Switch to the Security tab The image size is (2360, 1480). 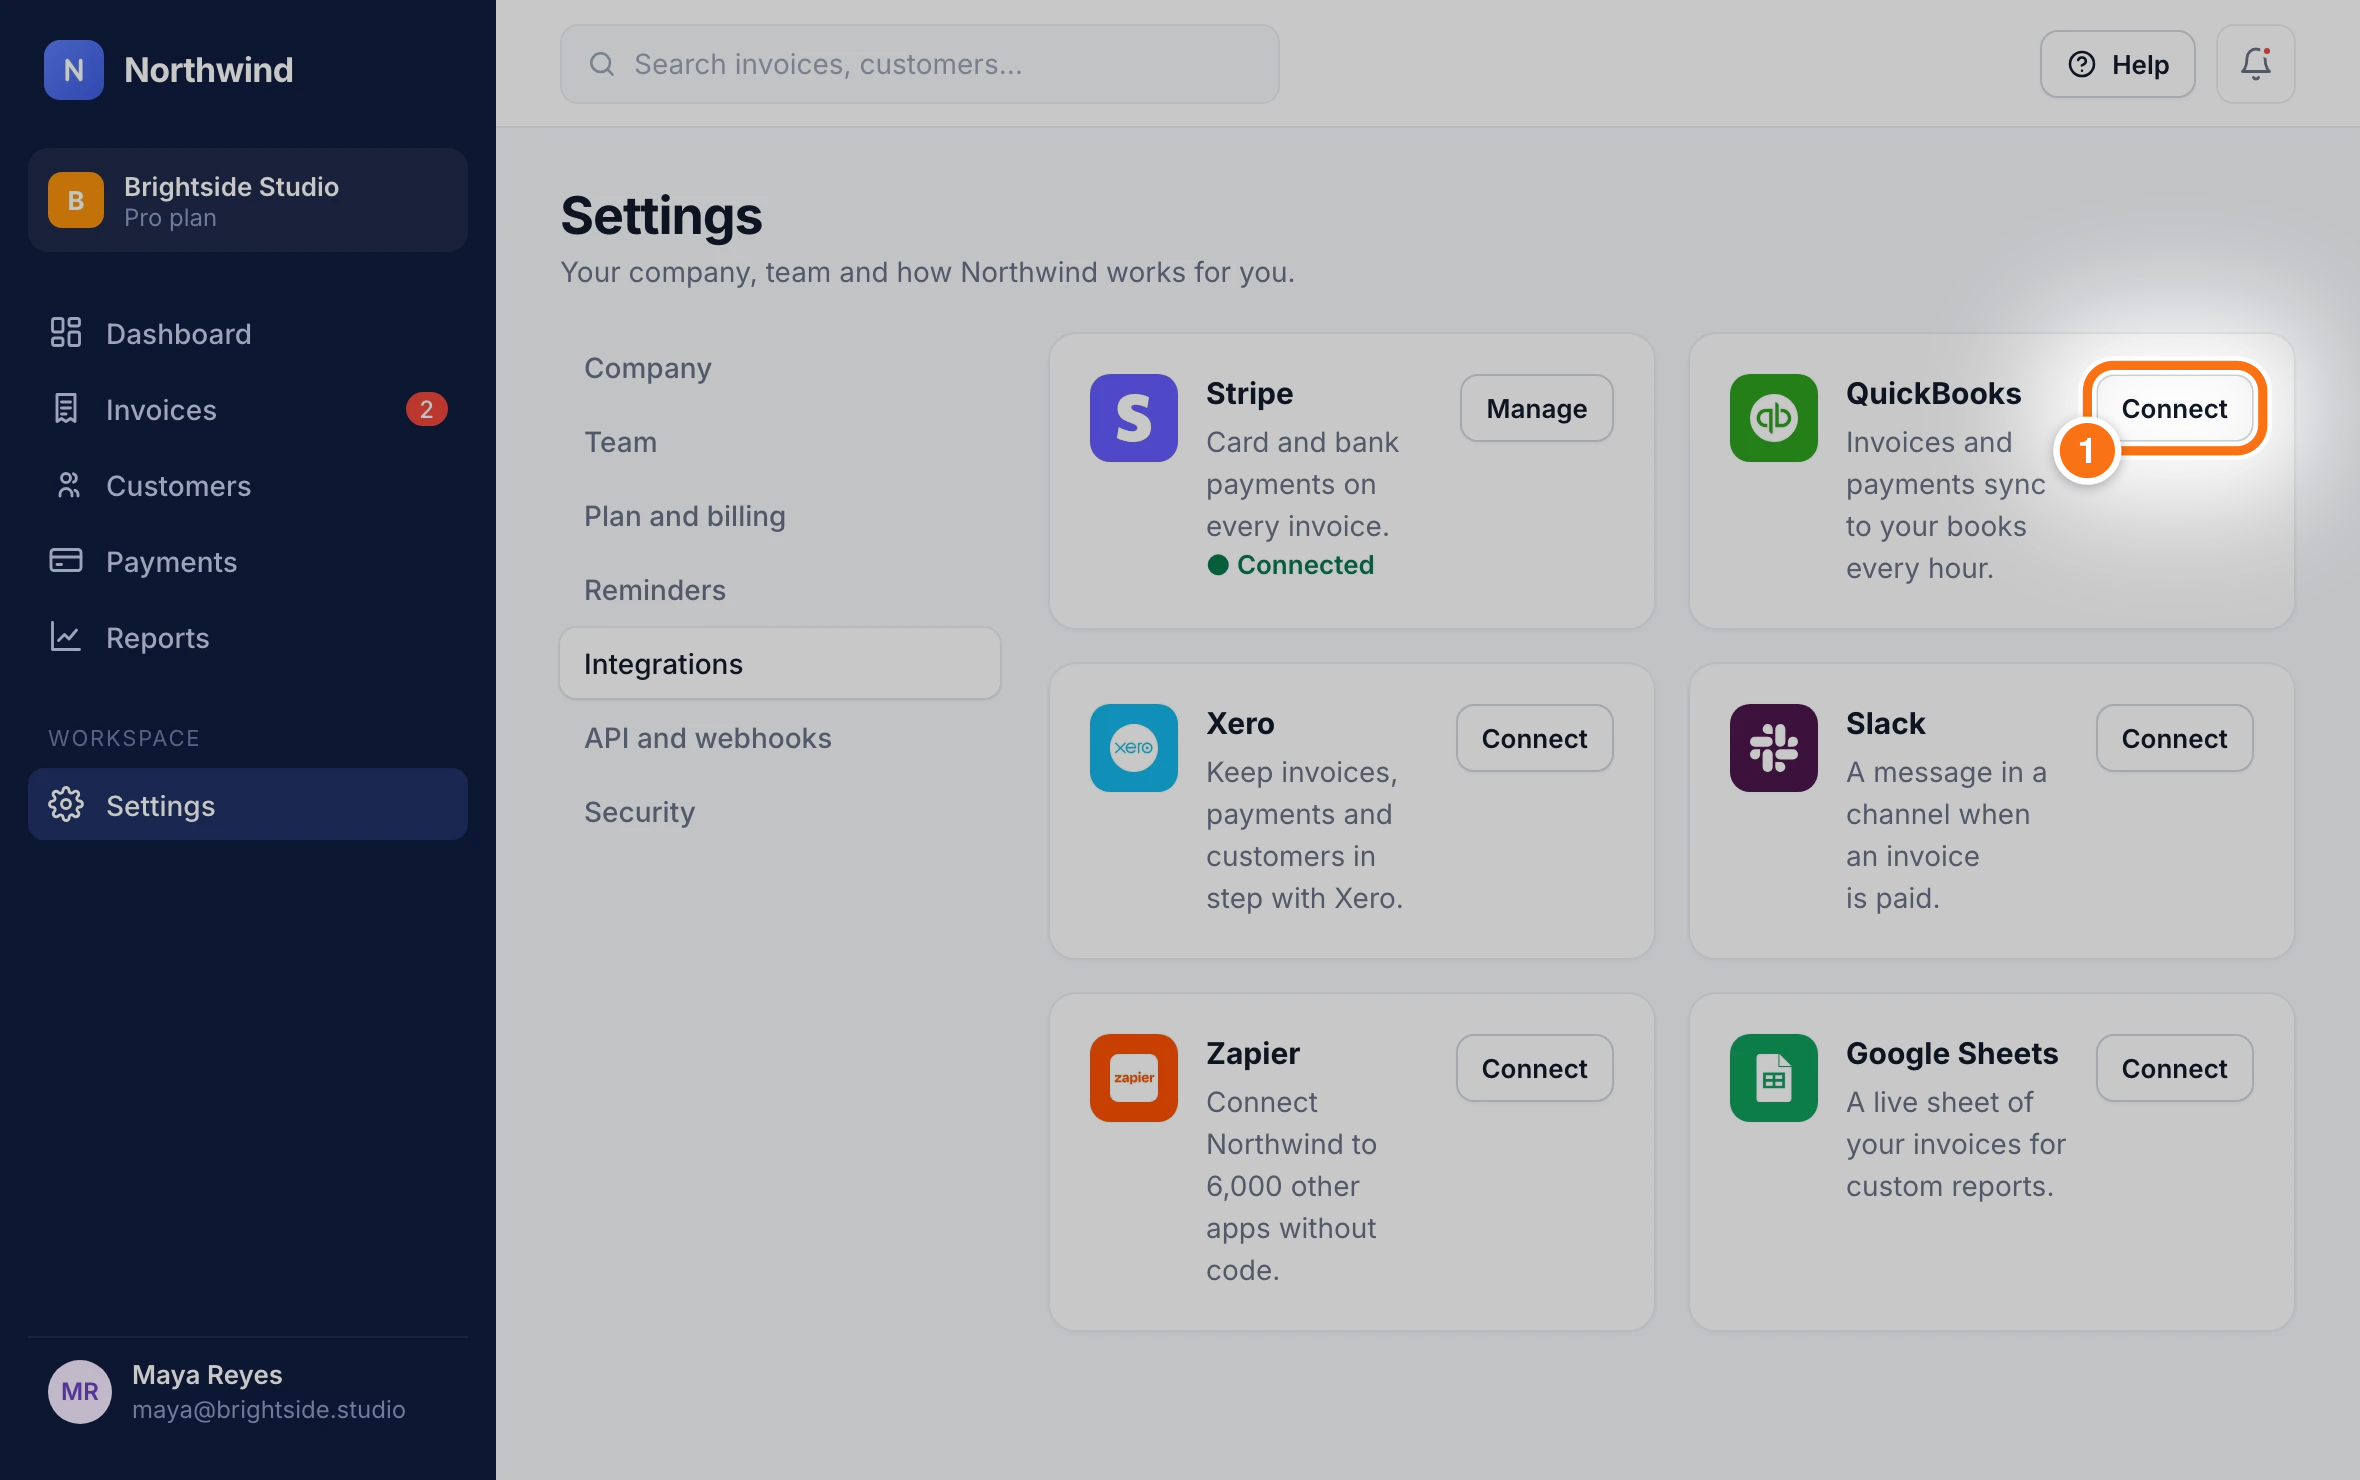click(780, 812)
